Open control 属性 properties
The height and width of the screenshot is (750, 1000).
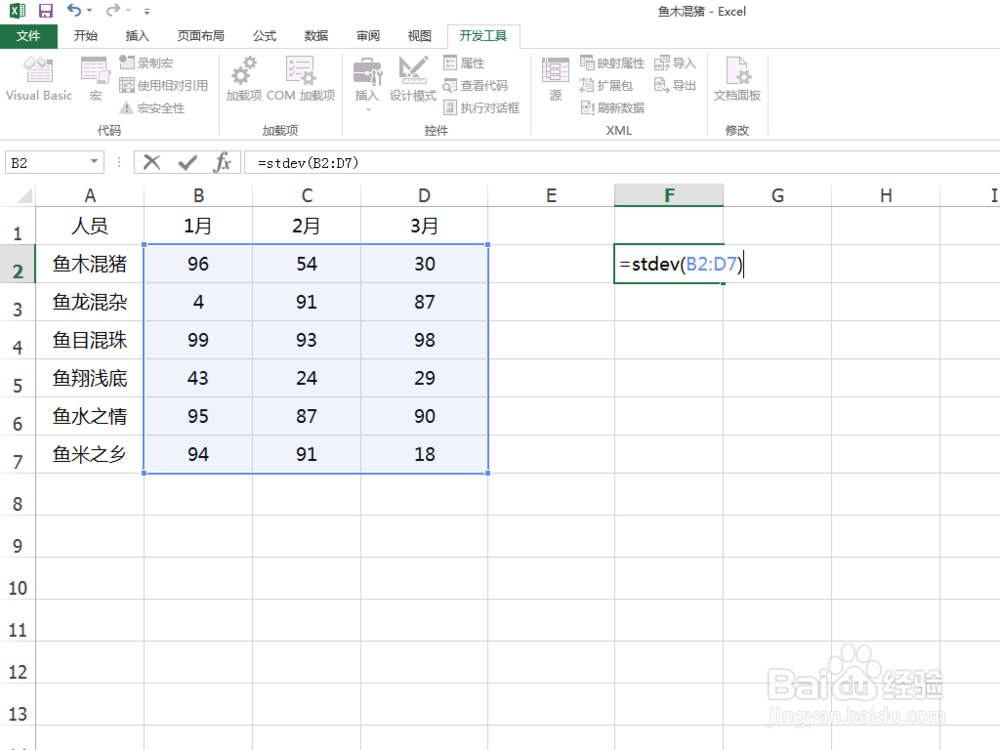(464, 62)
